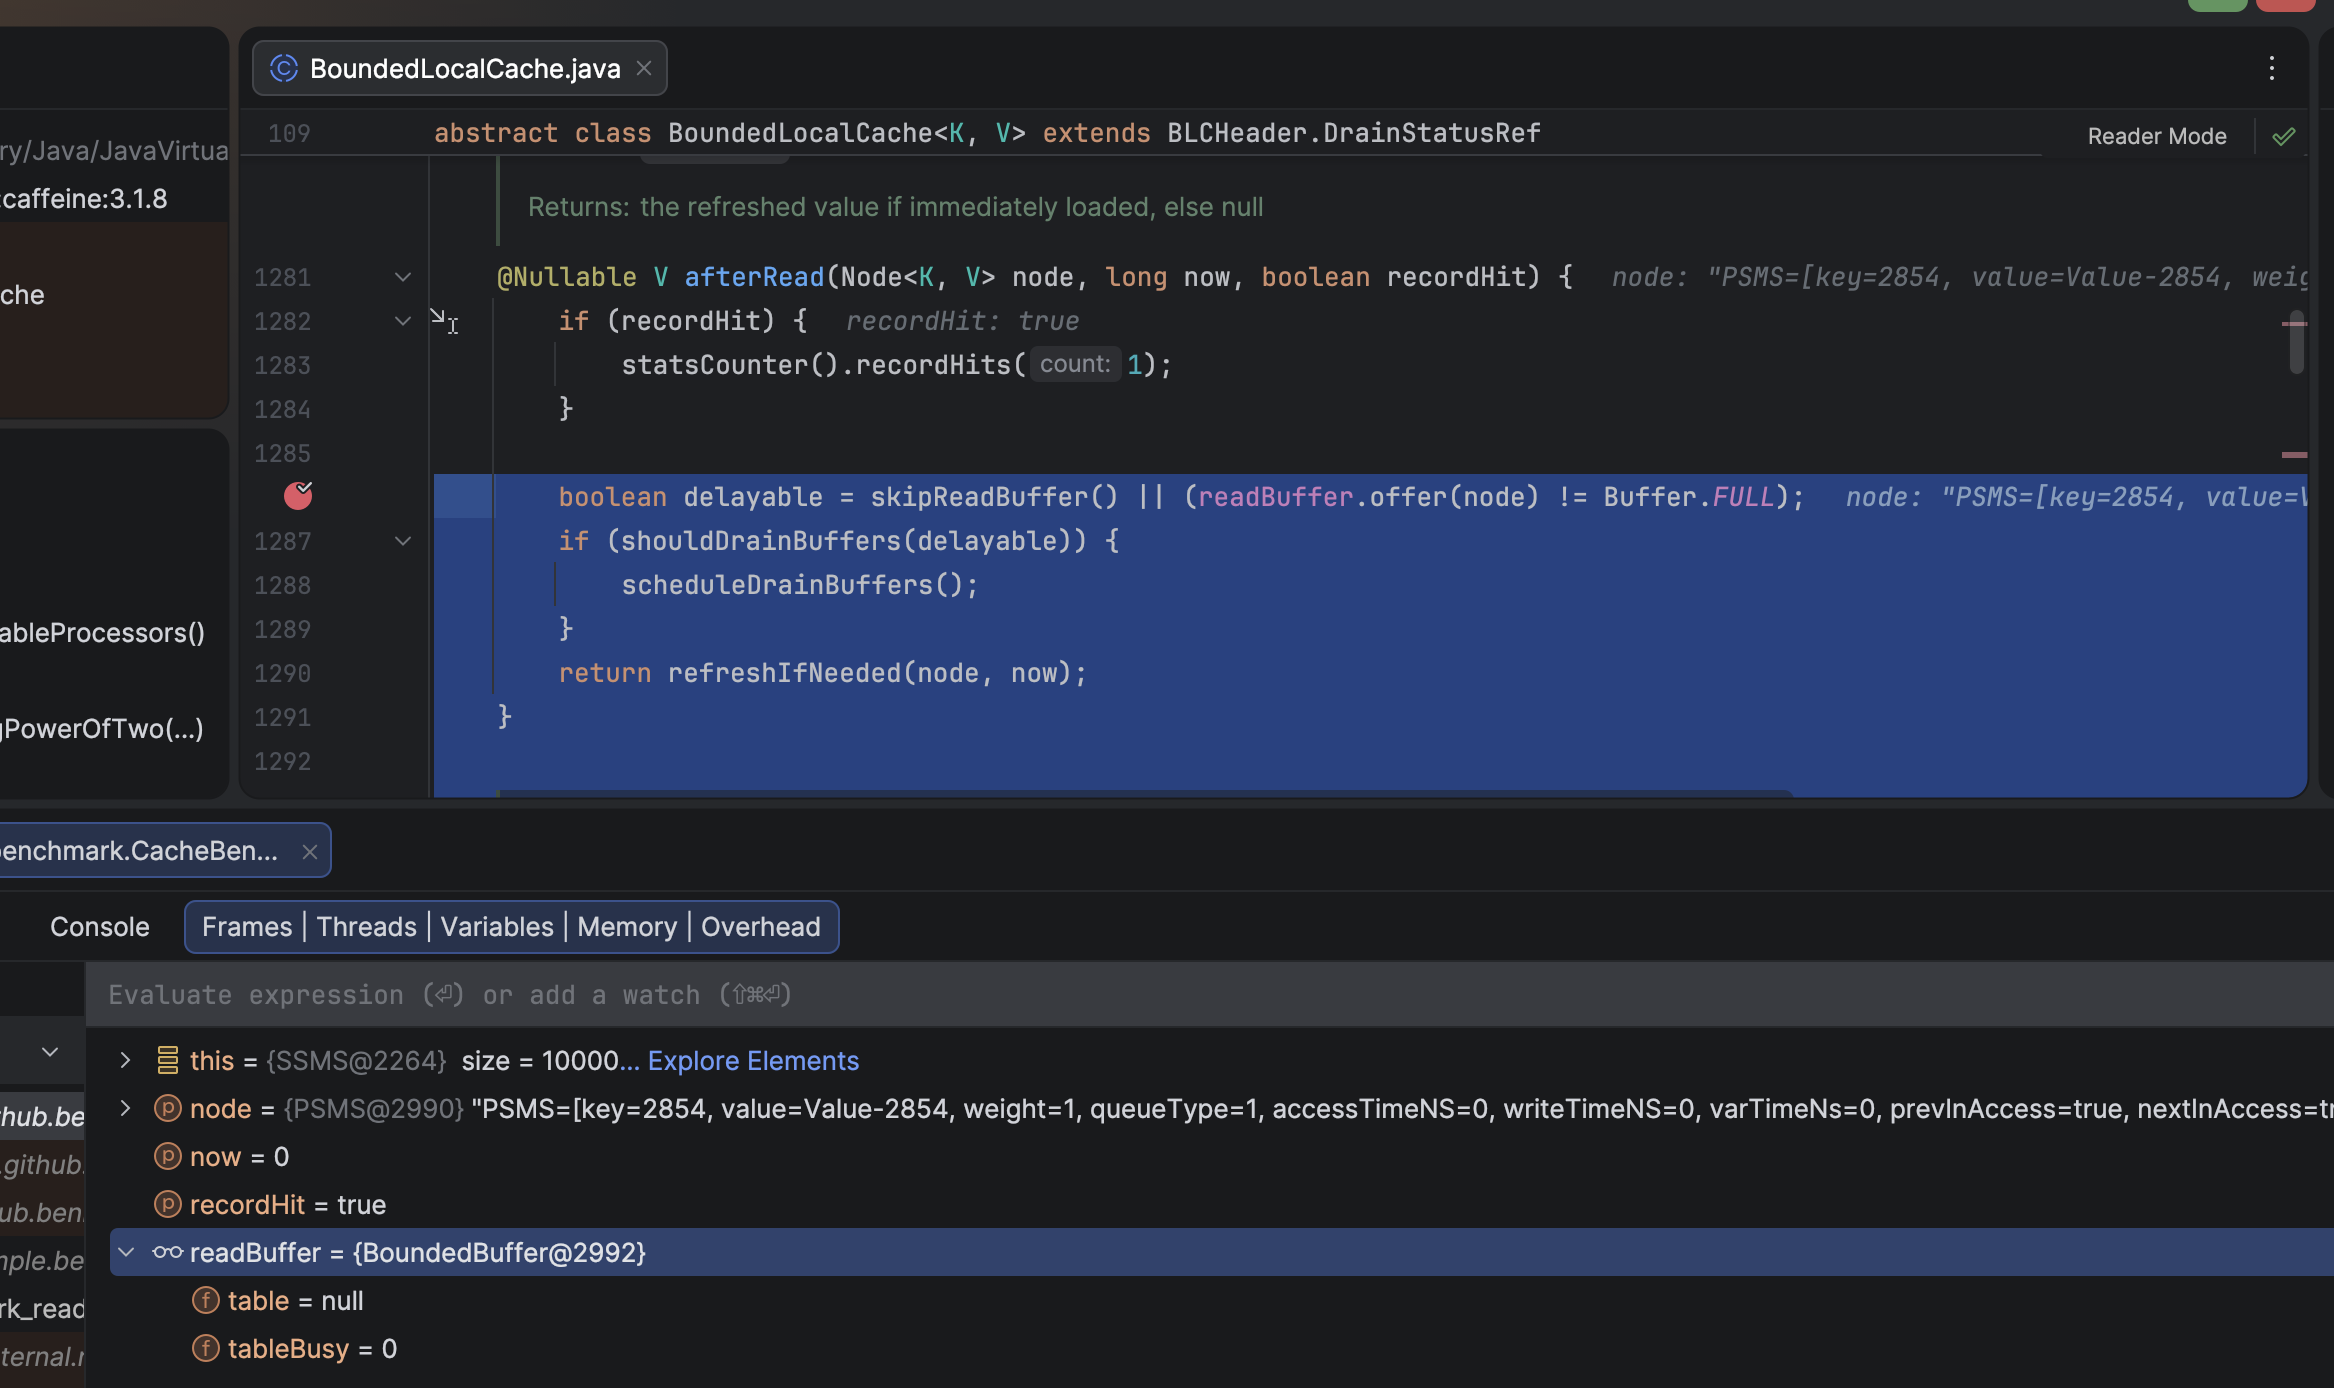2334x1388 pixels.
Task: Click the parameter icon beside node variable
Action: [167, 1108]
